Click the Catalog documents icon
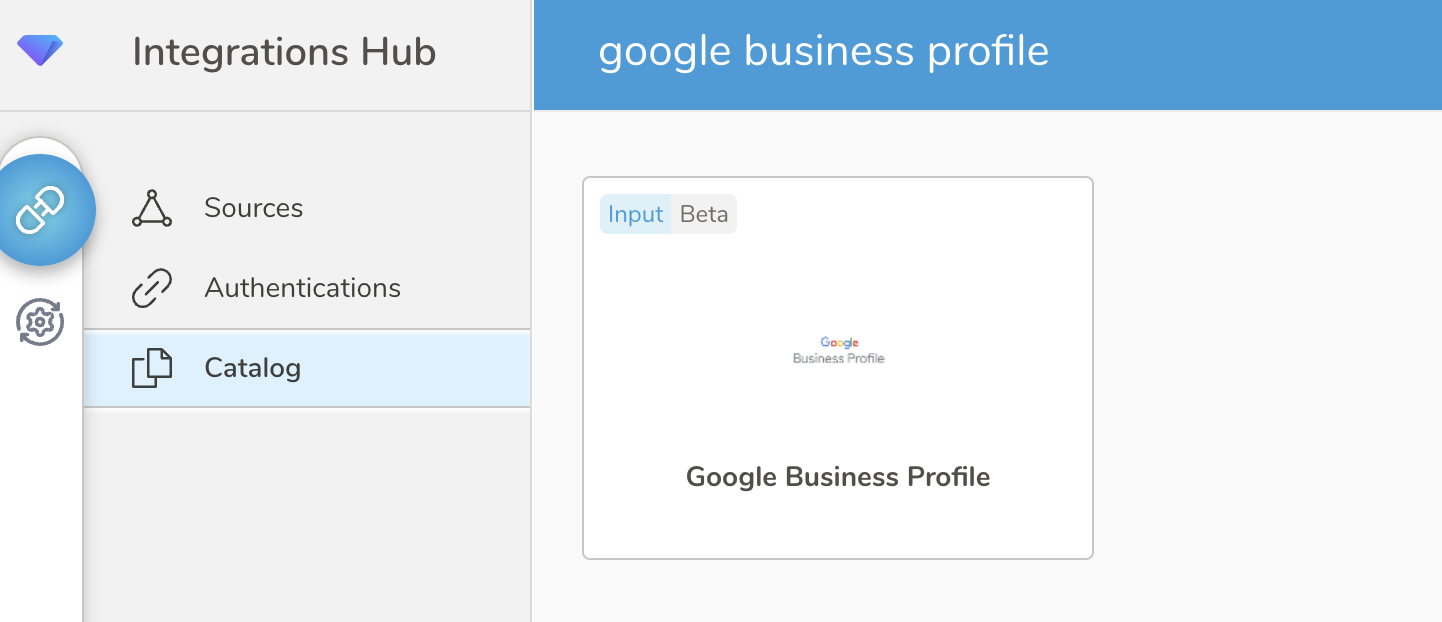Screen dimensions: 1442x622 (152, 368)
